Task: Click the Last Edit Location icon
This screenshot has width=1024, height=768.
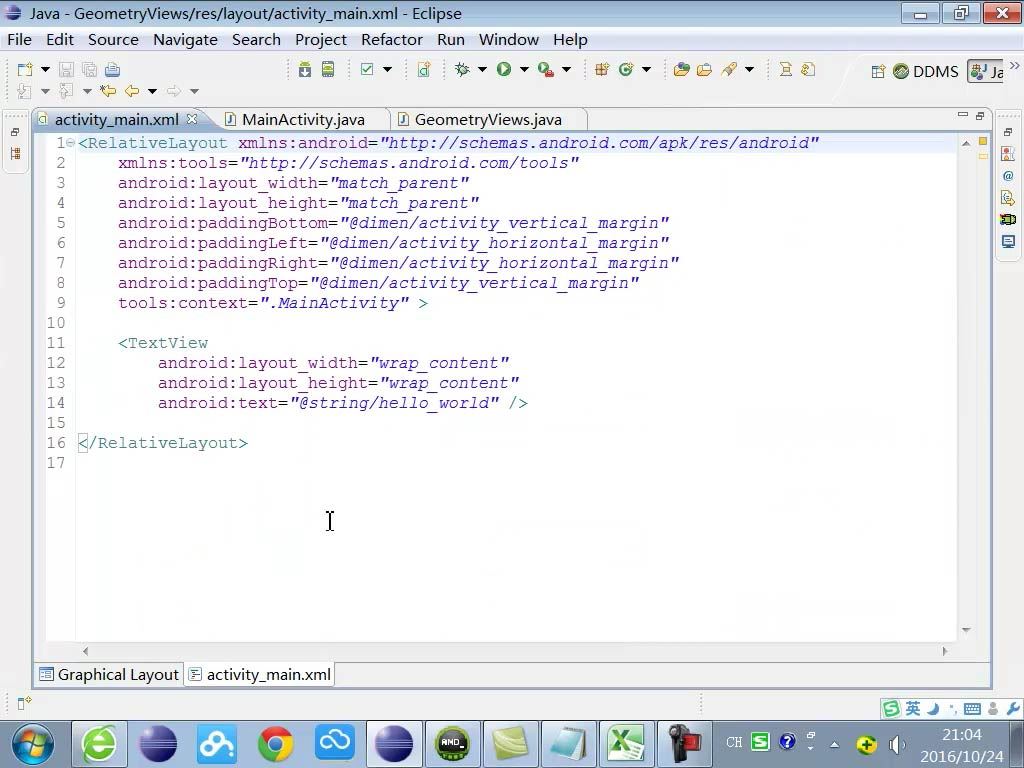Action: 108,91
